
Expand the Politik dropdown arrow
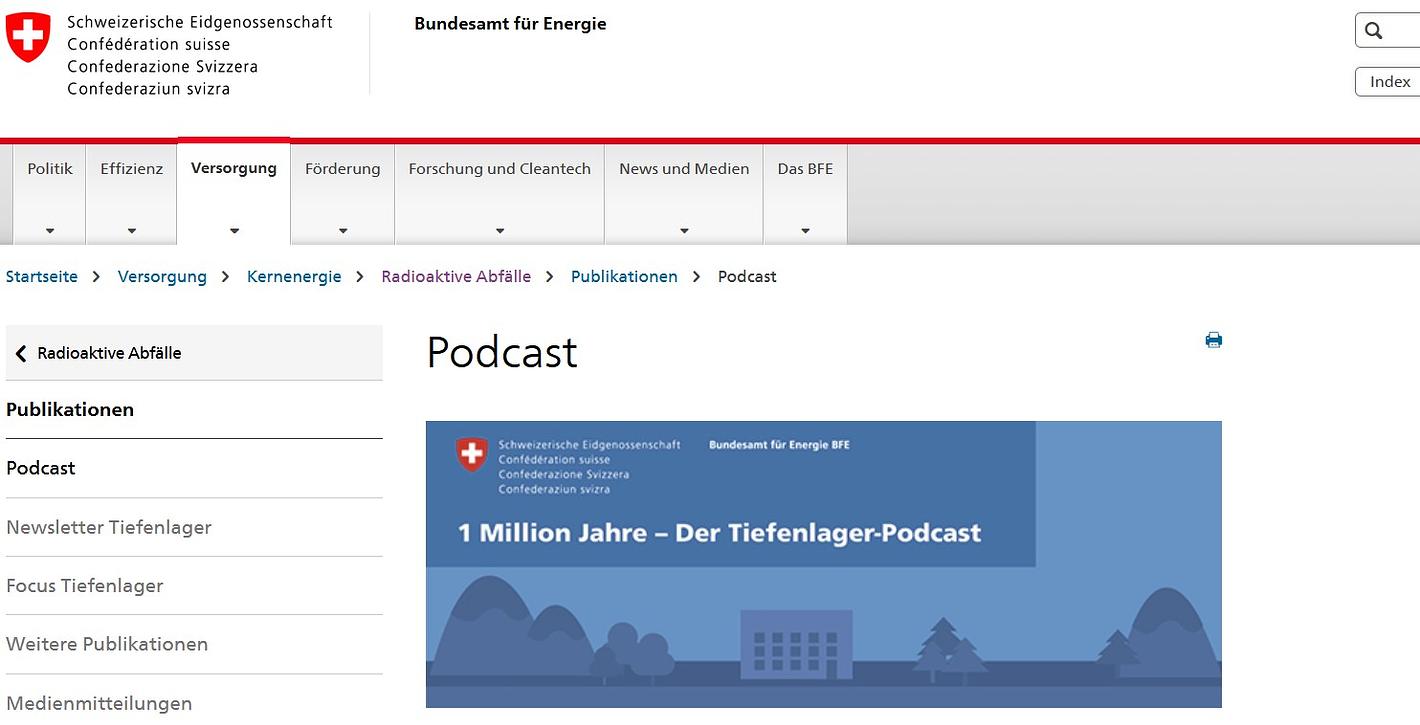(x=50, y=231)
